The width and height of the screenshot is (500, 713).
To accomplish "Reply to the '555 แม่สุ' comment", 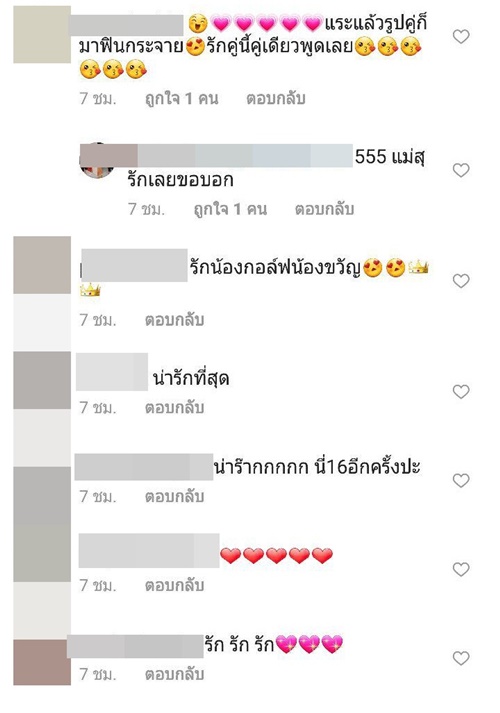I will point(324,209).
